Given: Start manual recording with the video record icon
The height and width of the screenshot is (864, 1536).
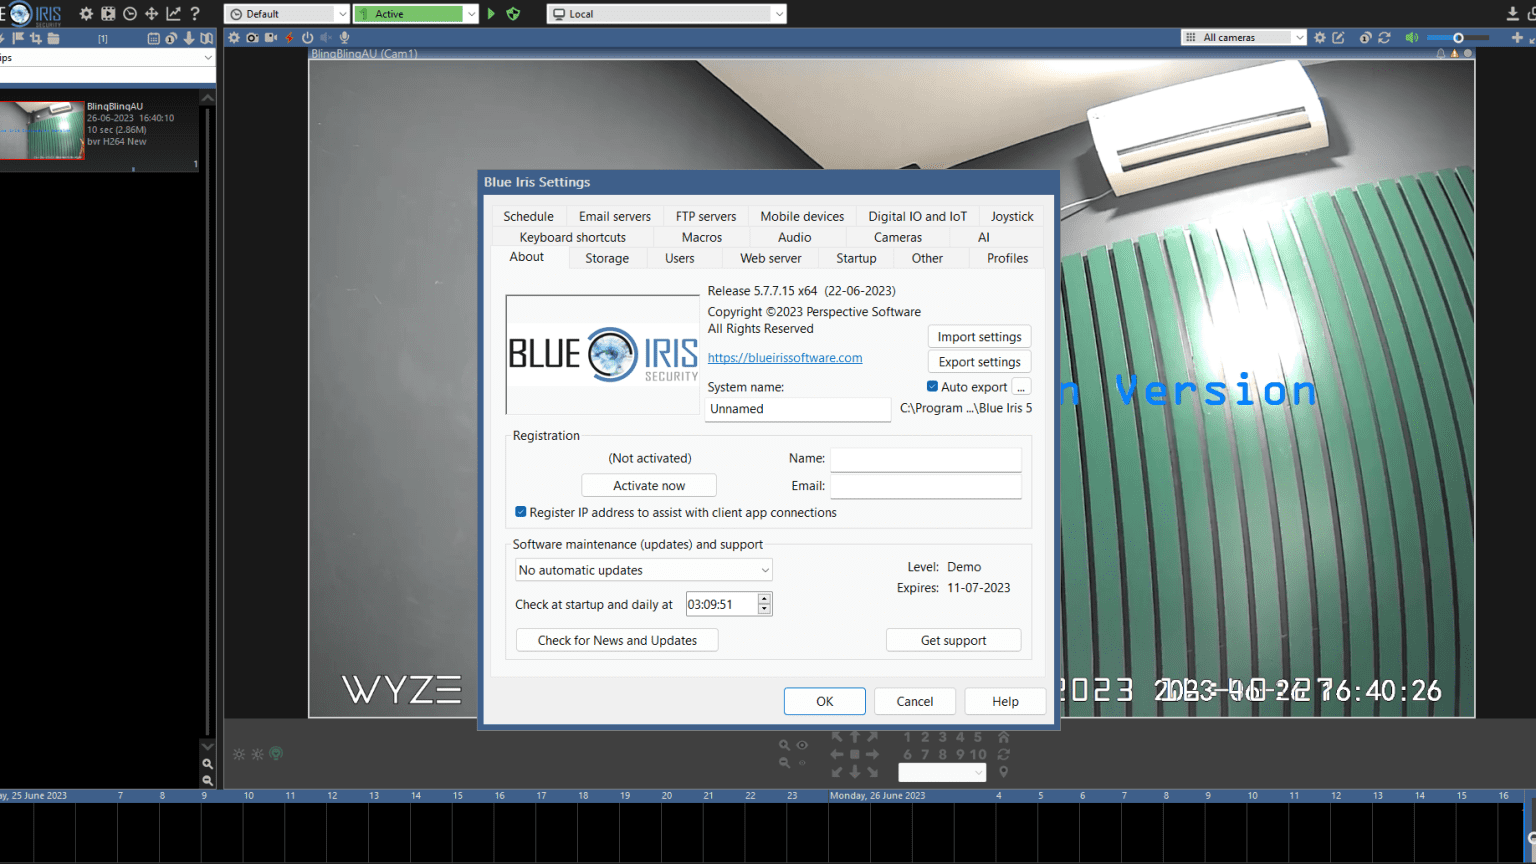Looking at the screenshot, I should 270,37.
